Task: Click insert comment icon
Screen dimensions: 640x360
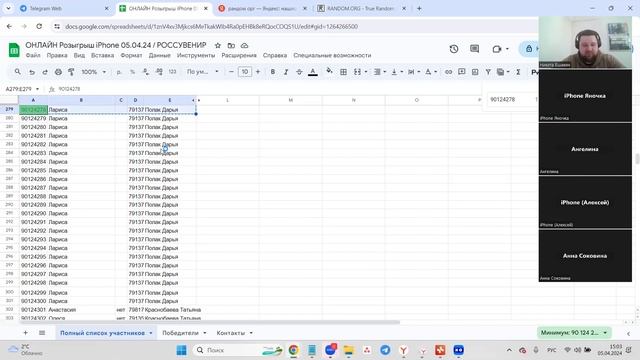Action: [x=462, y=72]
